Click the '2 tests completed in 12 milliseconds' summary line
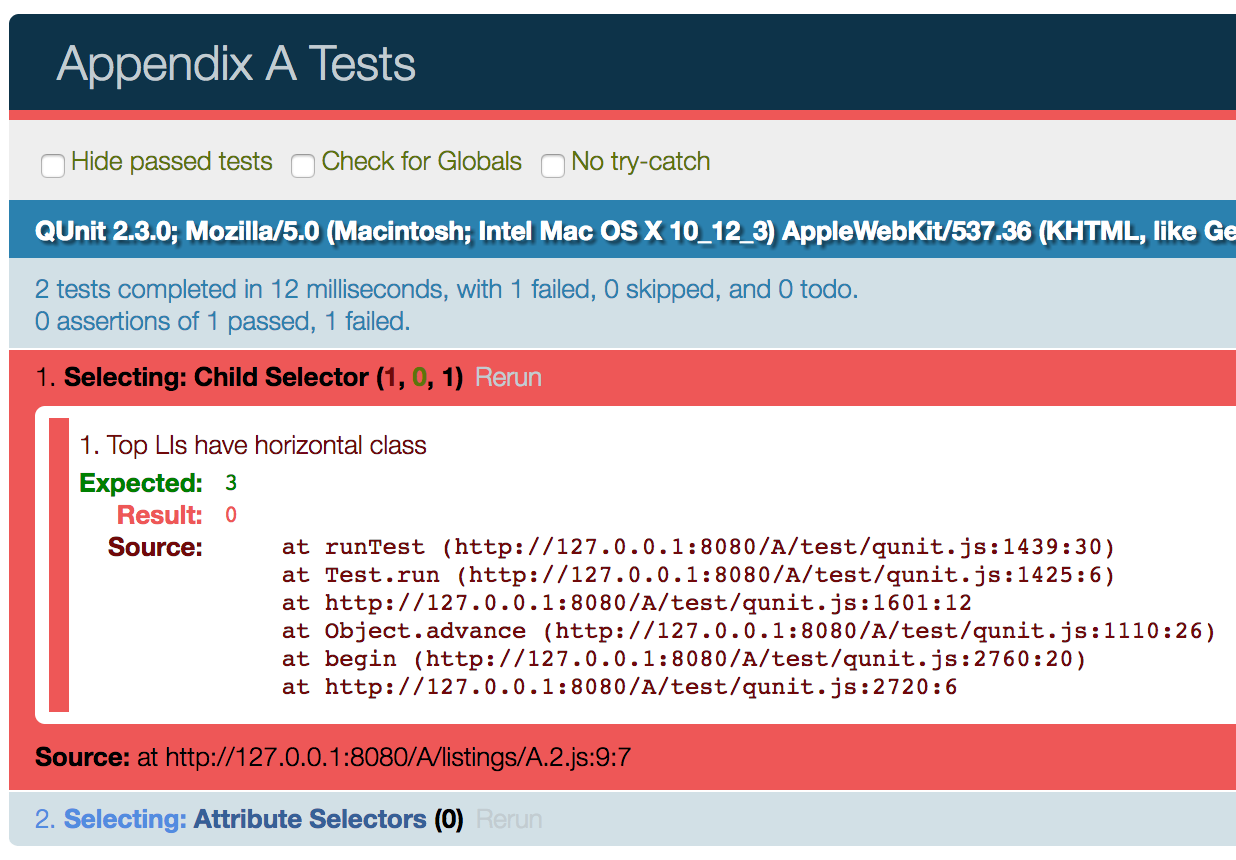This screenshot has height=860, width=1236. pyautogui.click(x=447, y=290)
